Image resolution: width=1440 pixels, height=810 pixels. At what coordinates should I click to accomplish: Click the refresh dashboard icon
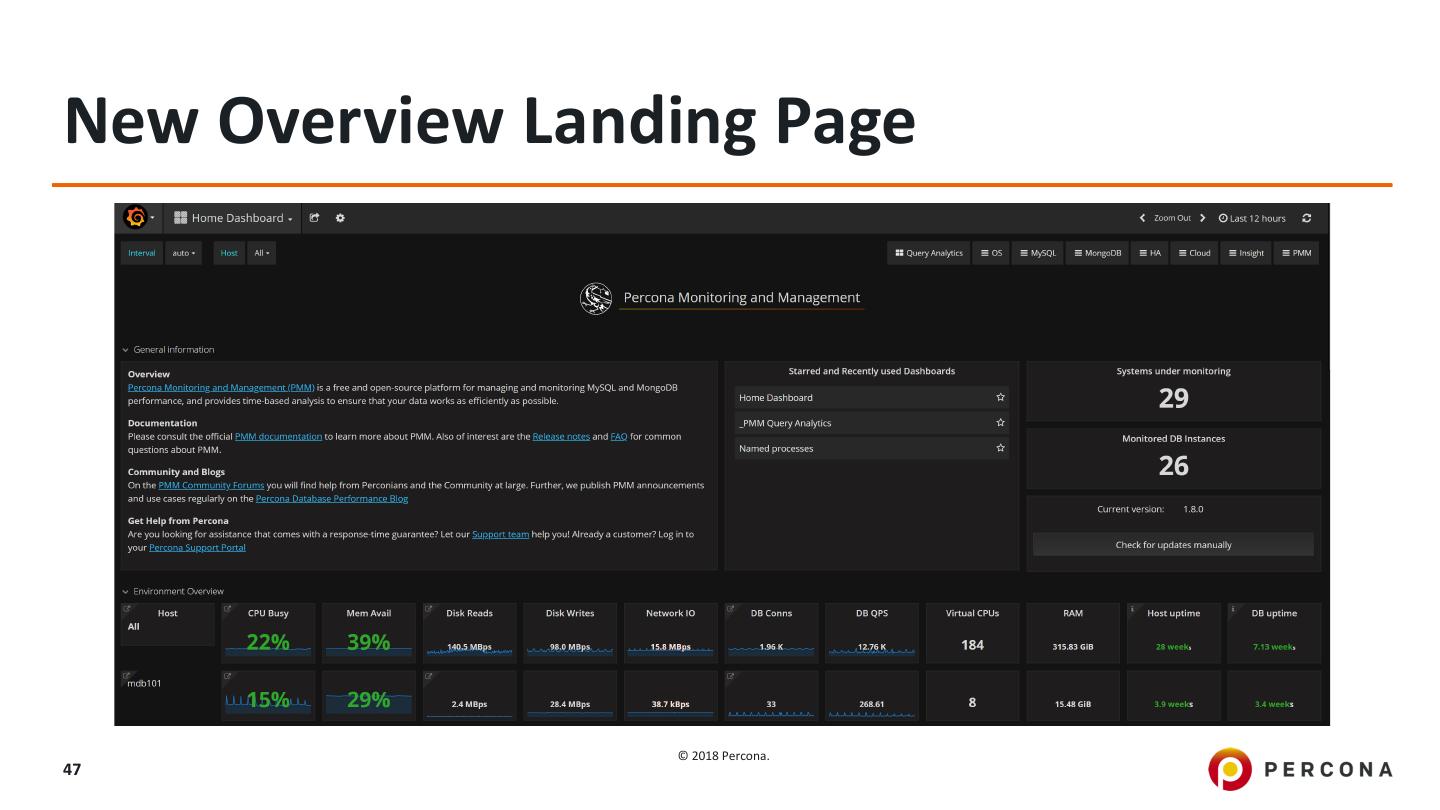(x=1306, y=218)
